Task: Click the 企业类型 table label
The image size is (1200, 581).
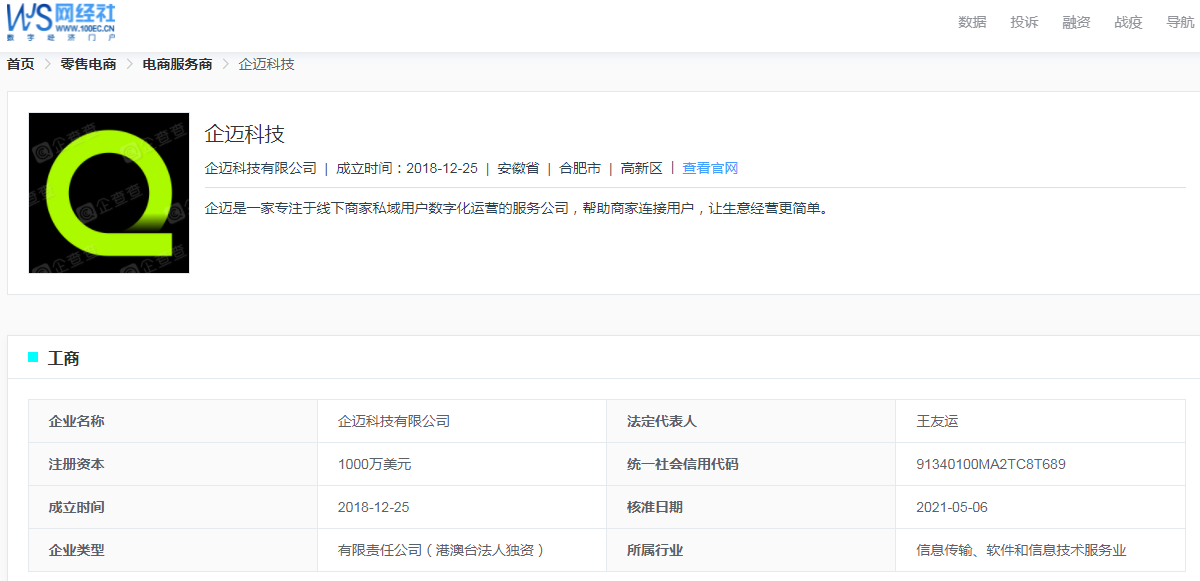Action: tap(76, 550)
